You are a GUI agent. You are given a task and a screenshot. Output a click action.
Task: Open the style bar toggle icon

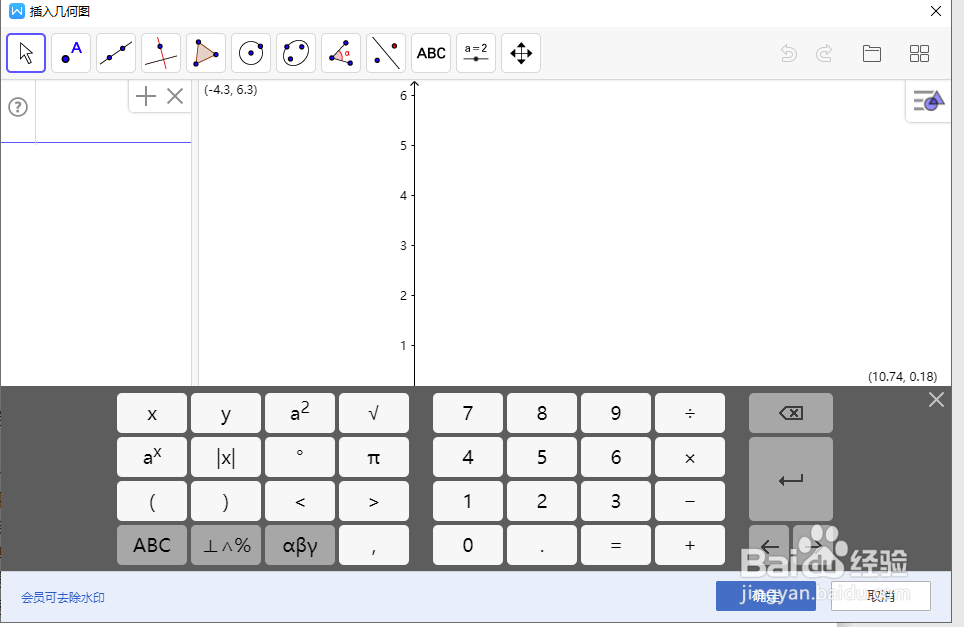(x=928, y=101)
